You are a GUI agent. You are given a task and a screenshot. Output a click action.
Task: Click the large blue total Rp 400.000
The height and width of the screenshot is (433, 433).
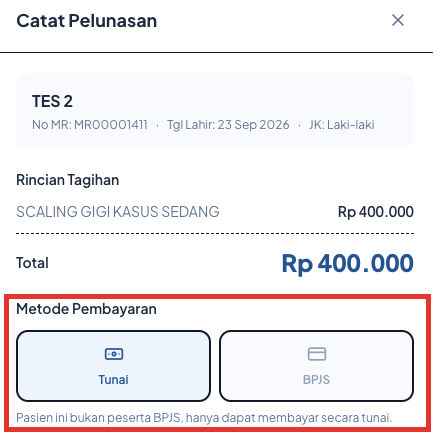point(348,264)
